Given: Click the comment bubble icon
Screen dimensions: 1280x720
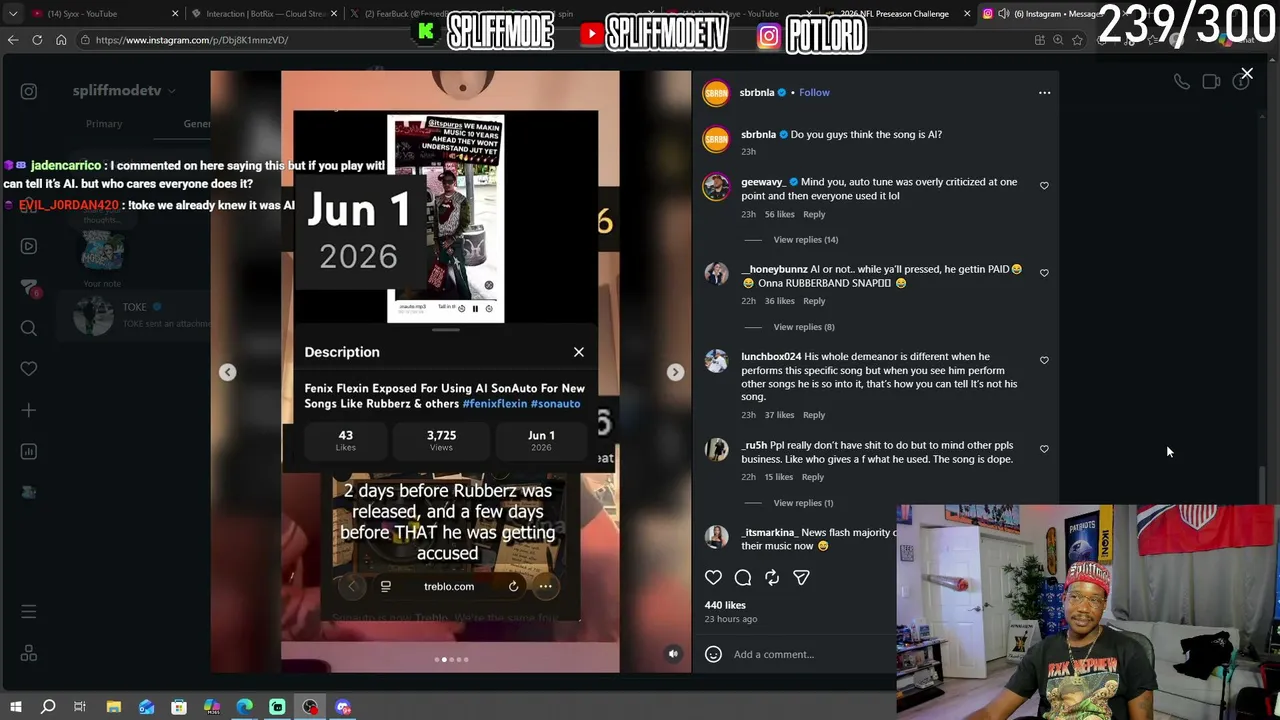Looking at the screenshot, I should pyautogui.click(x=743, y=577).
